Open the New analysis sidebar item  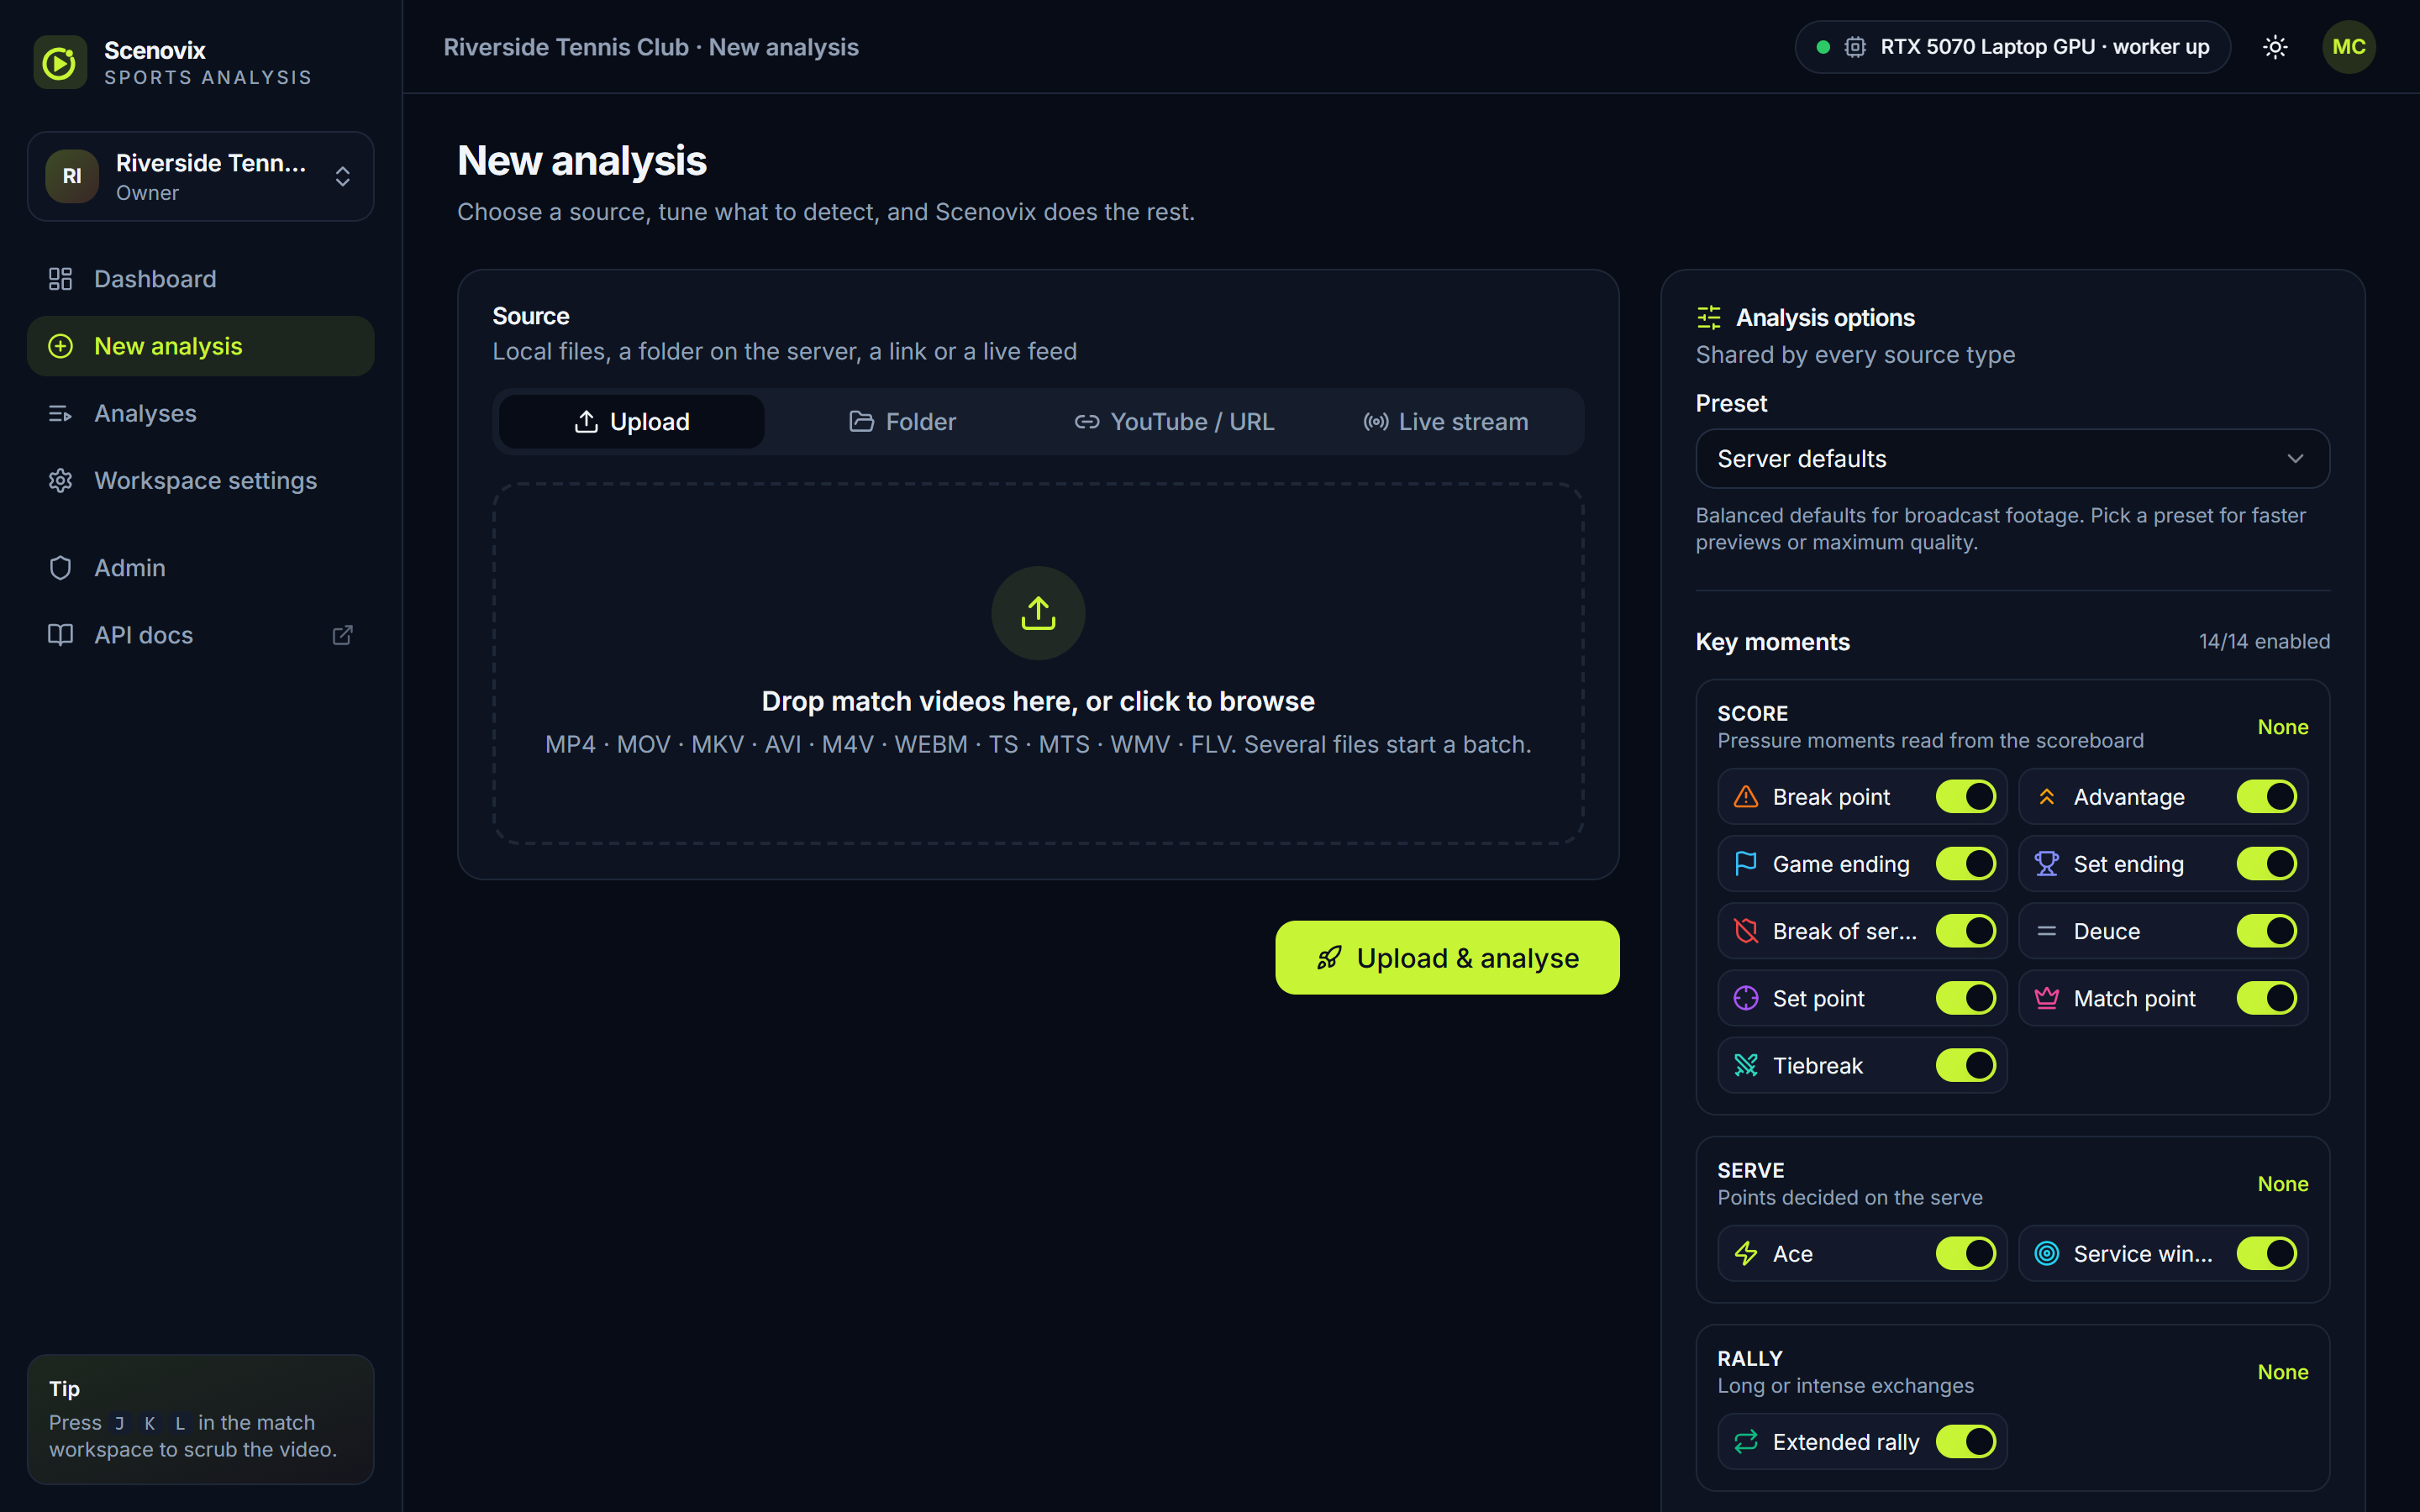click(x=200, y=346)
